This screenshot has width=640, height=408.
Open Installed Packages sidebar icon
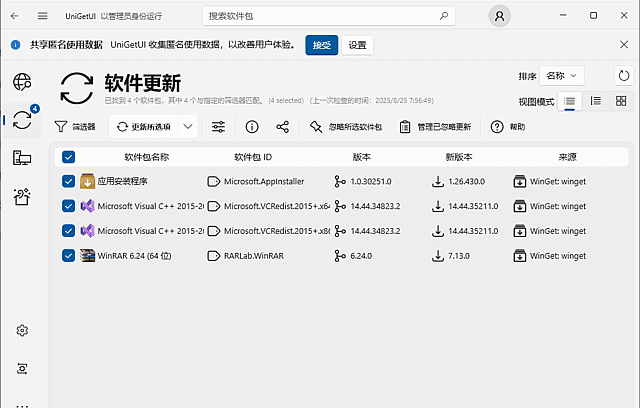tap(22, 158)
